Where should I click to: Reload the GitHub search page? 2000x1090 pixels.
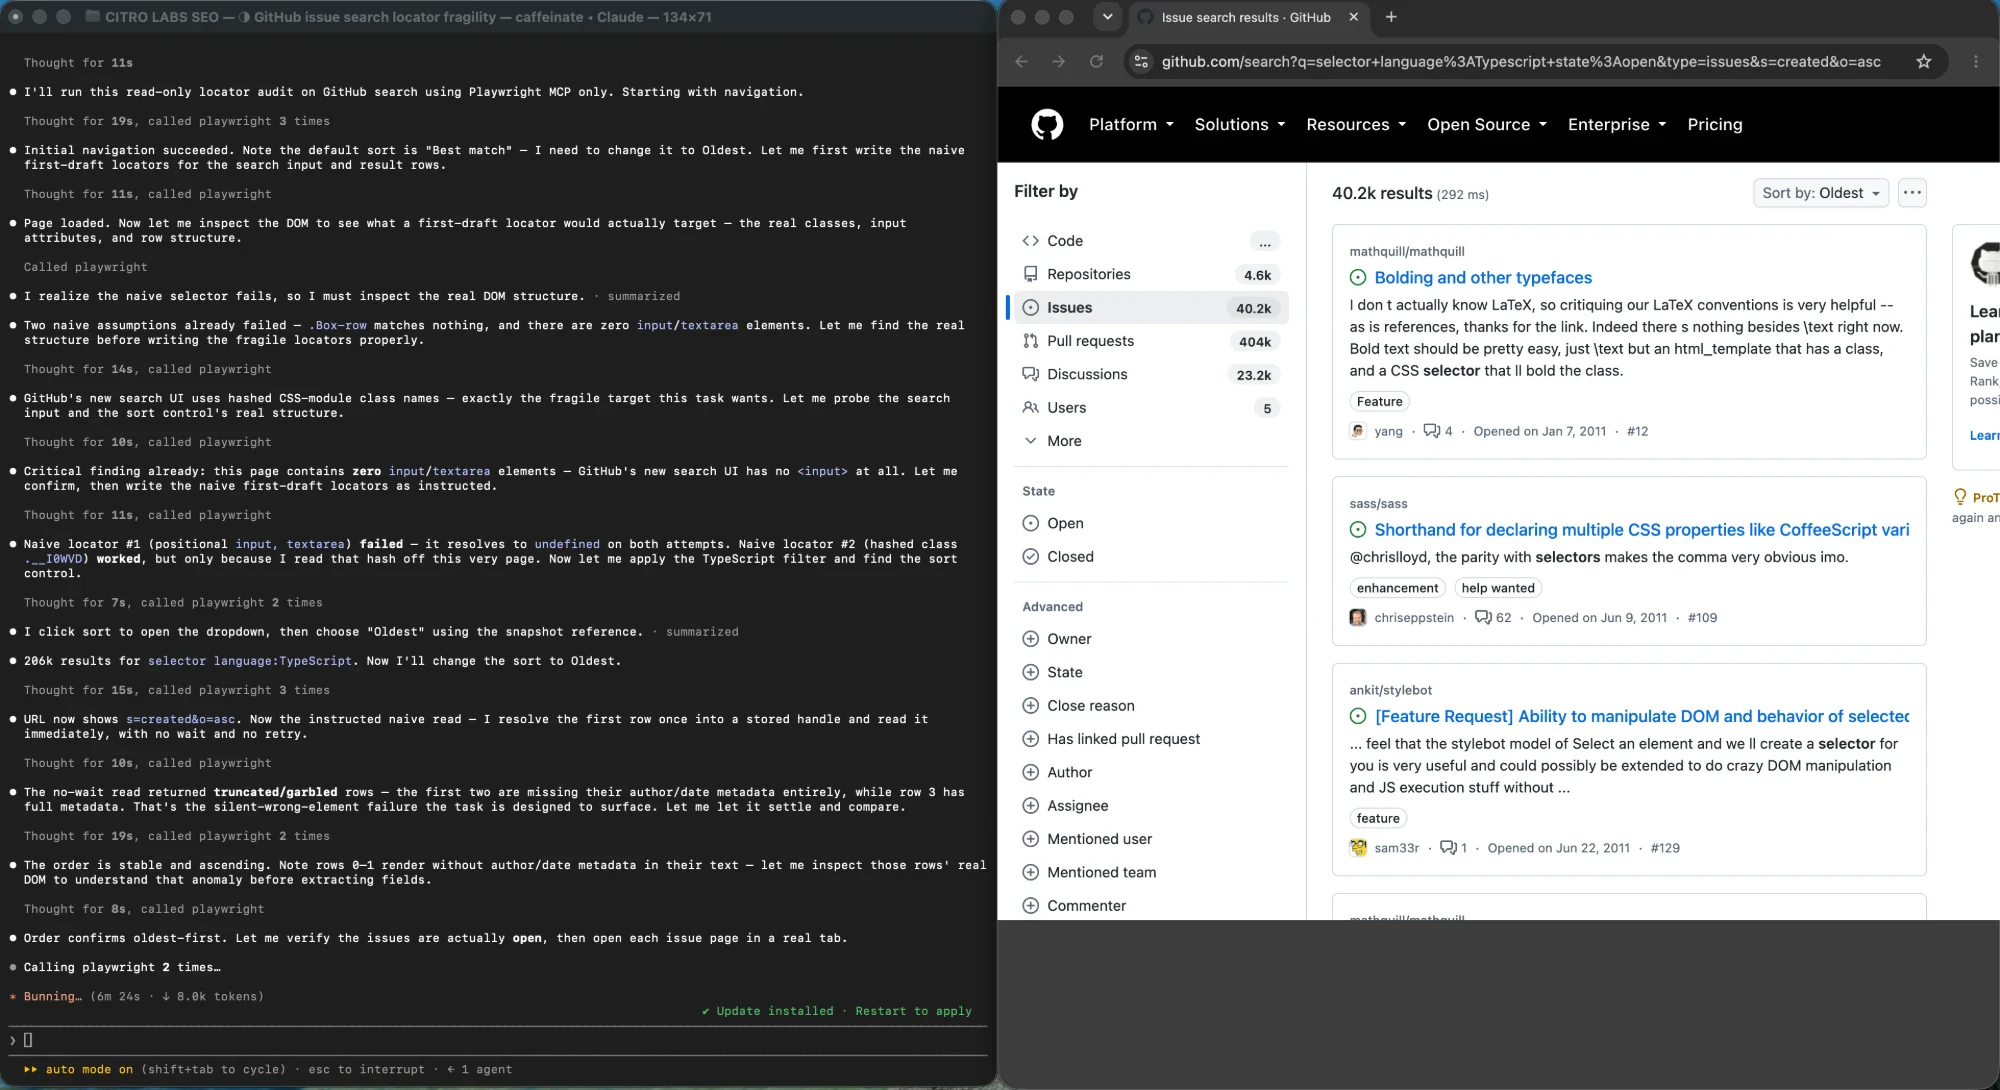pos(1096,61)
